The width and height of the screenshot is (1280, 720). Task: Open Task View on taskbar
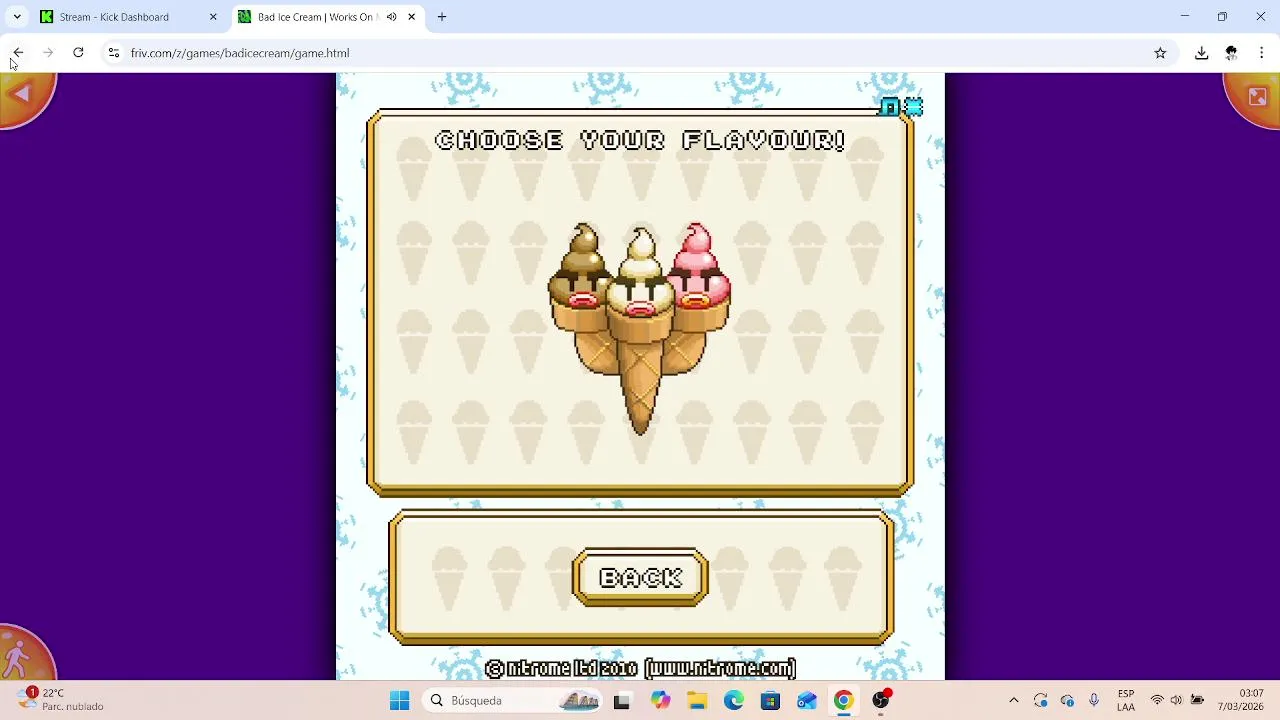(621, 701)
